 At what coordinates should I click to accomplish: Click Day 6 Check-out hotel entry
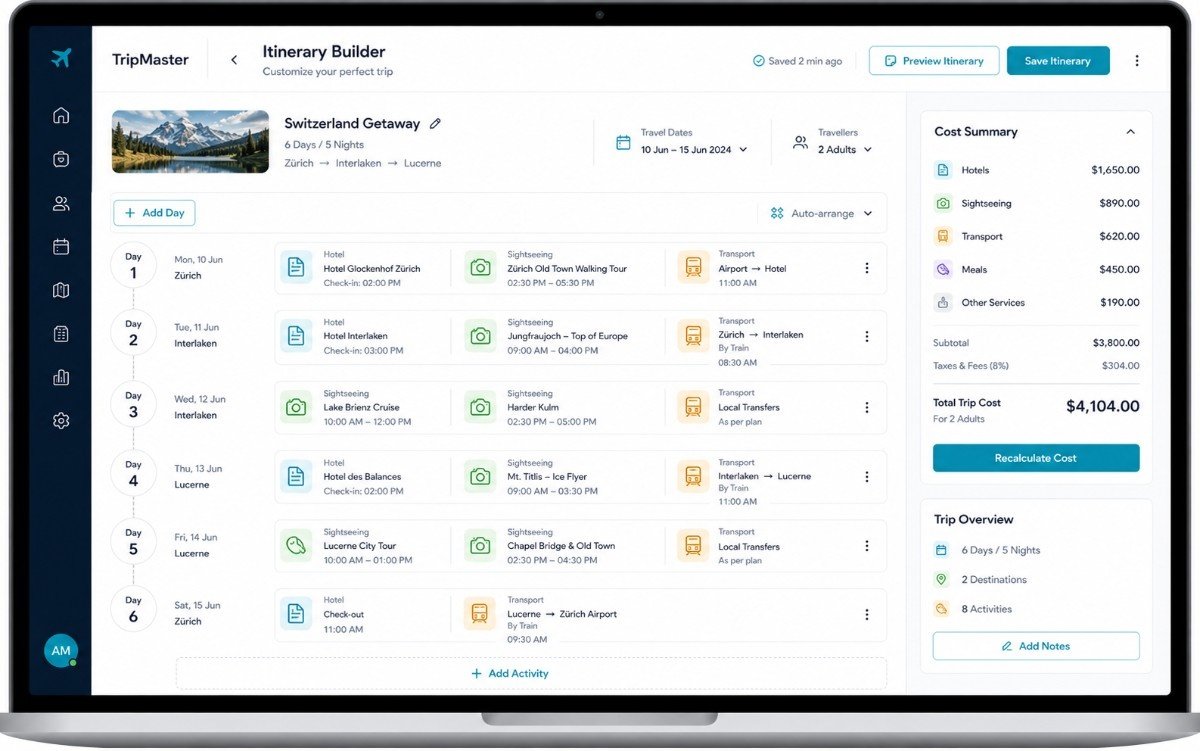point(360,614)
